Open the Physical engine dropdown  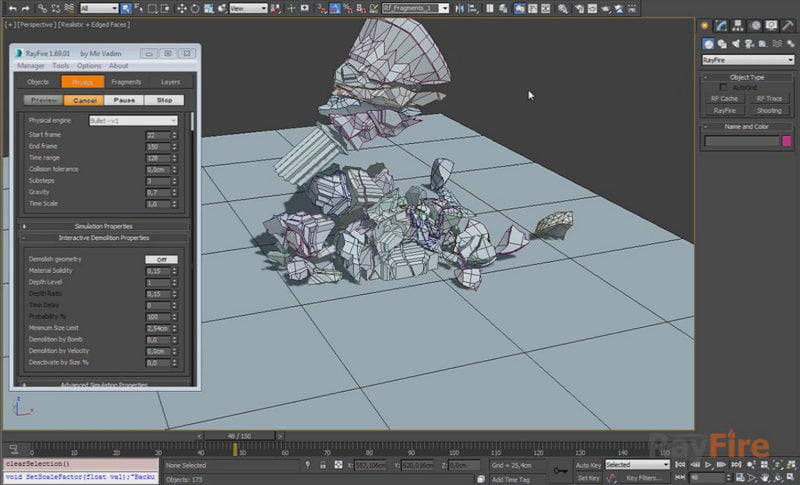[x=133, y=120]
